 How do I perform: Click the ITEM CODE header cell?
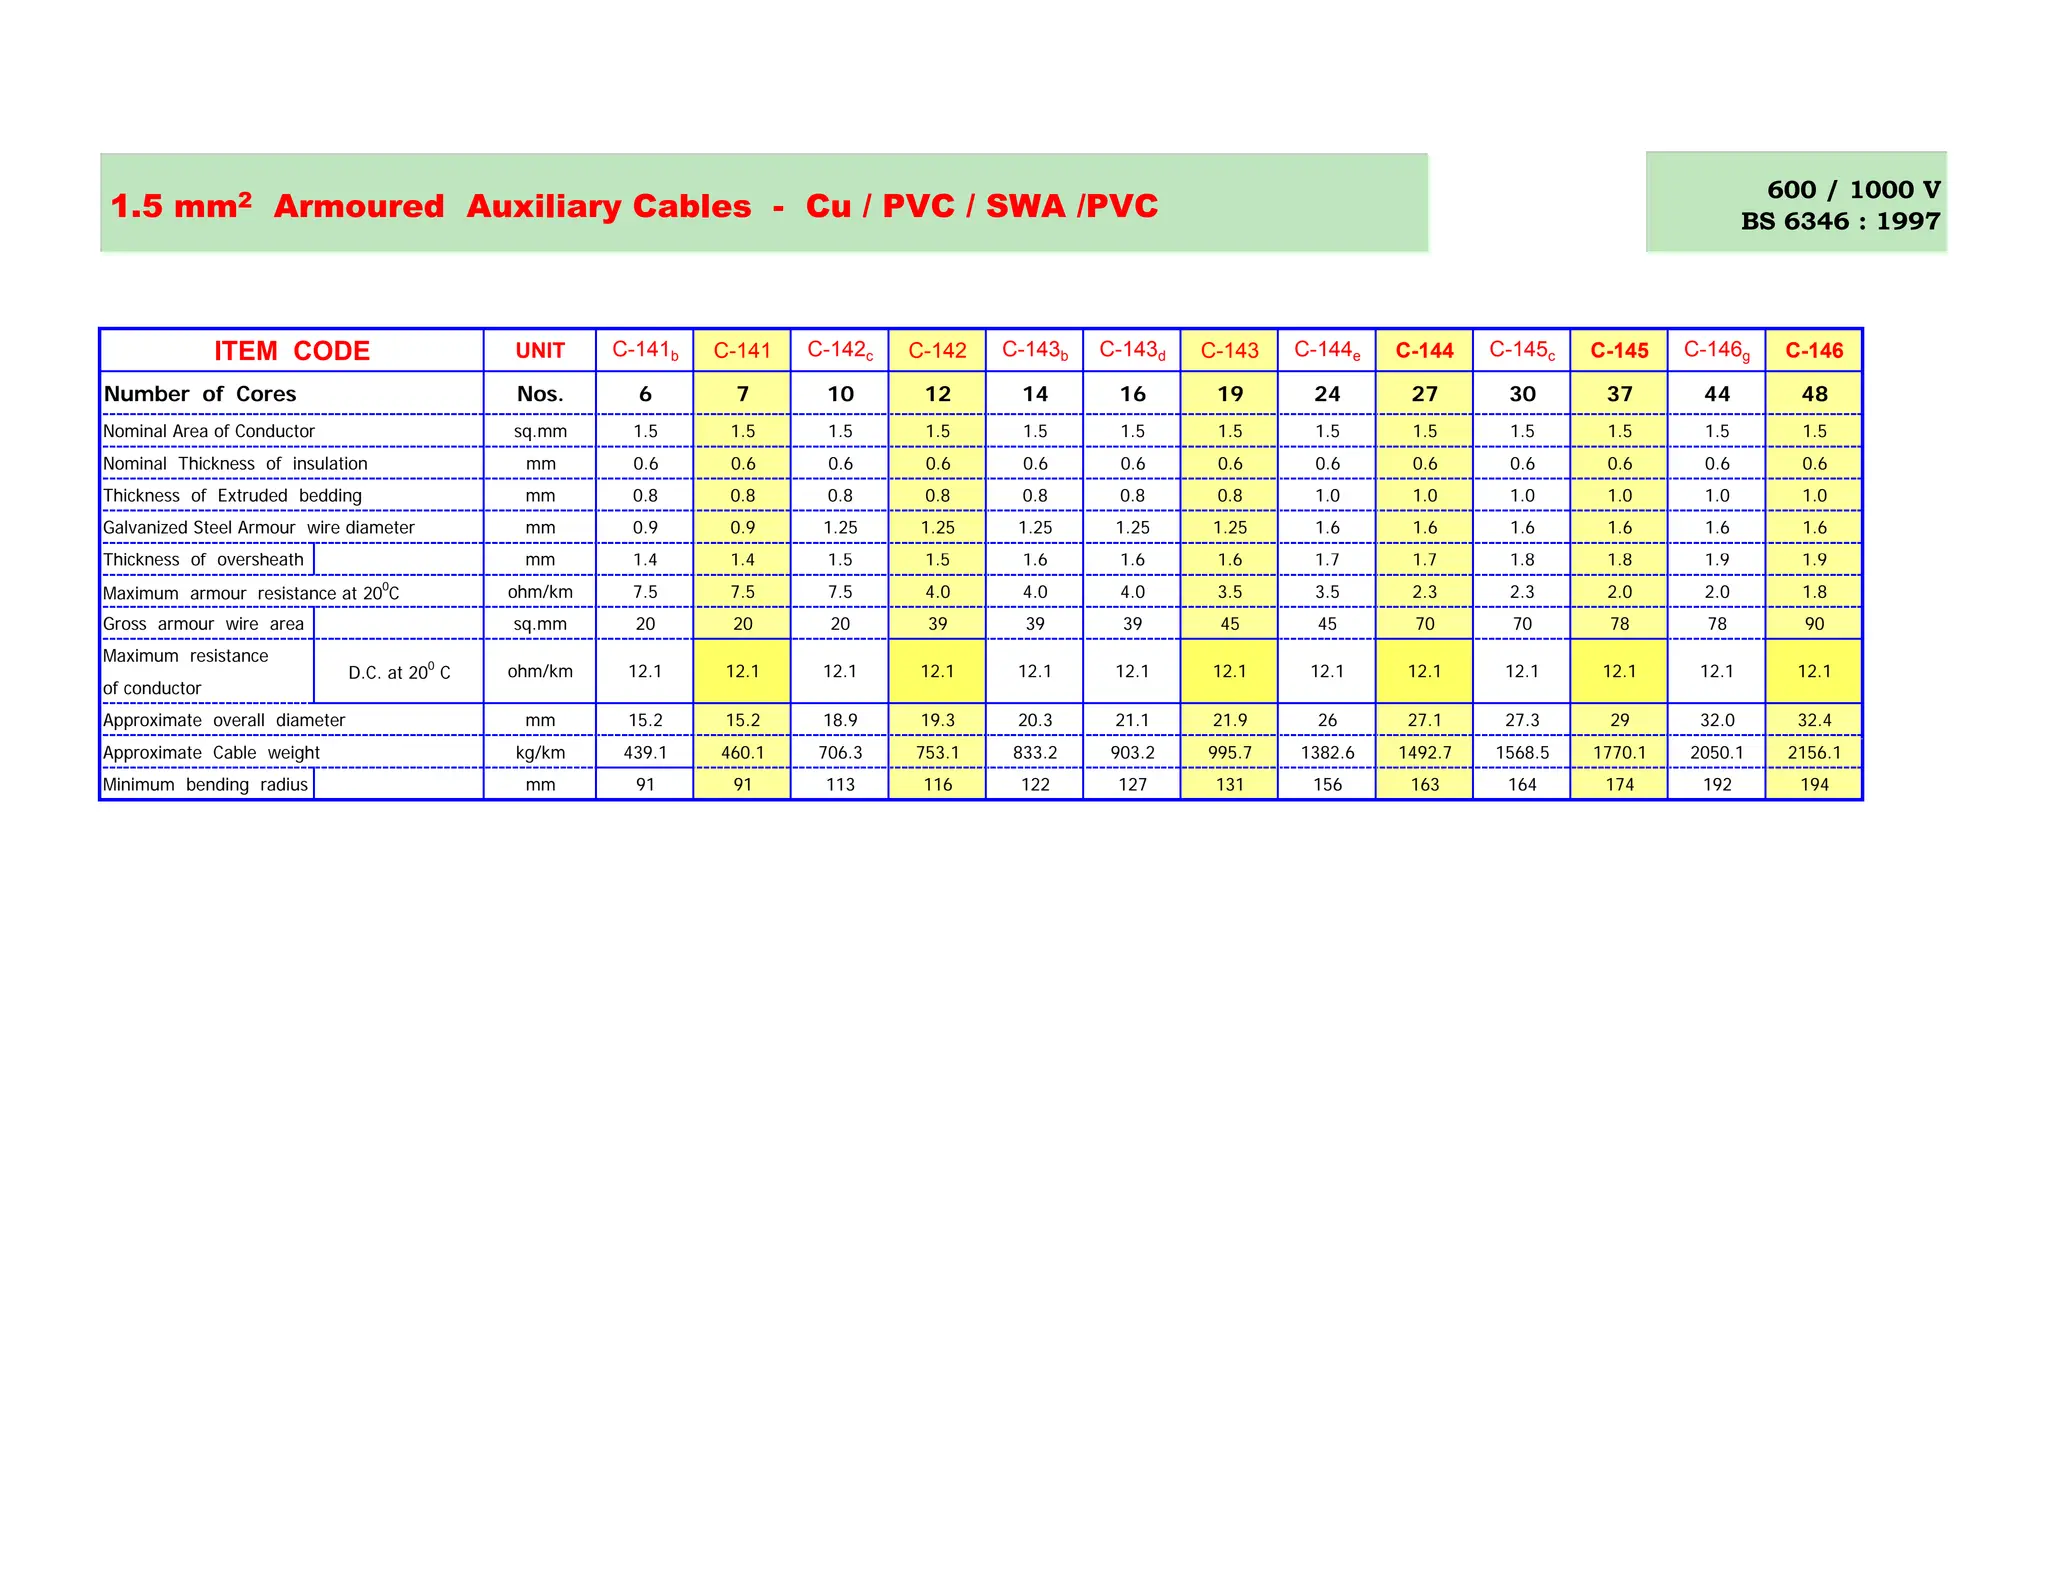292,351
